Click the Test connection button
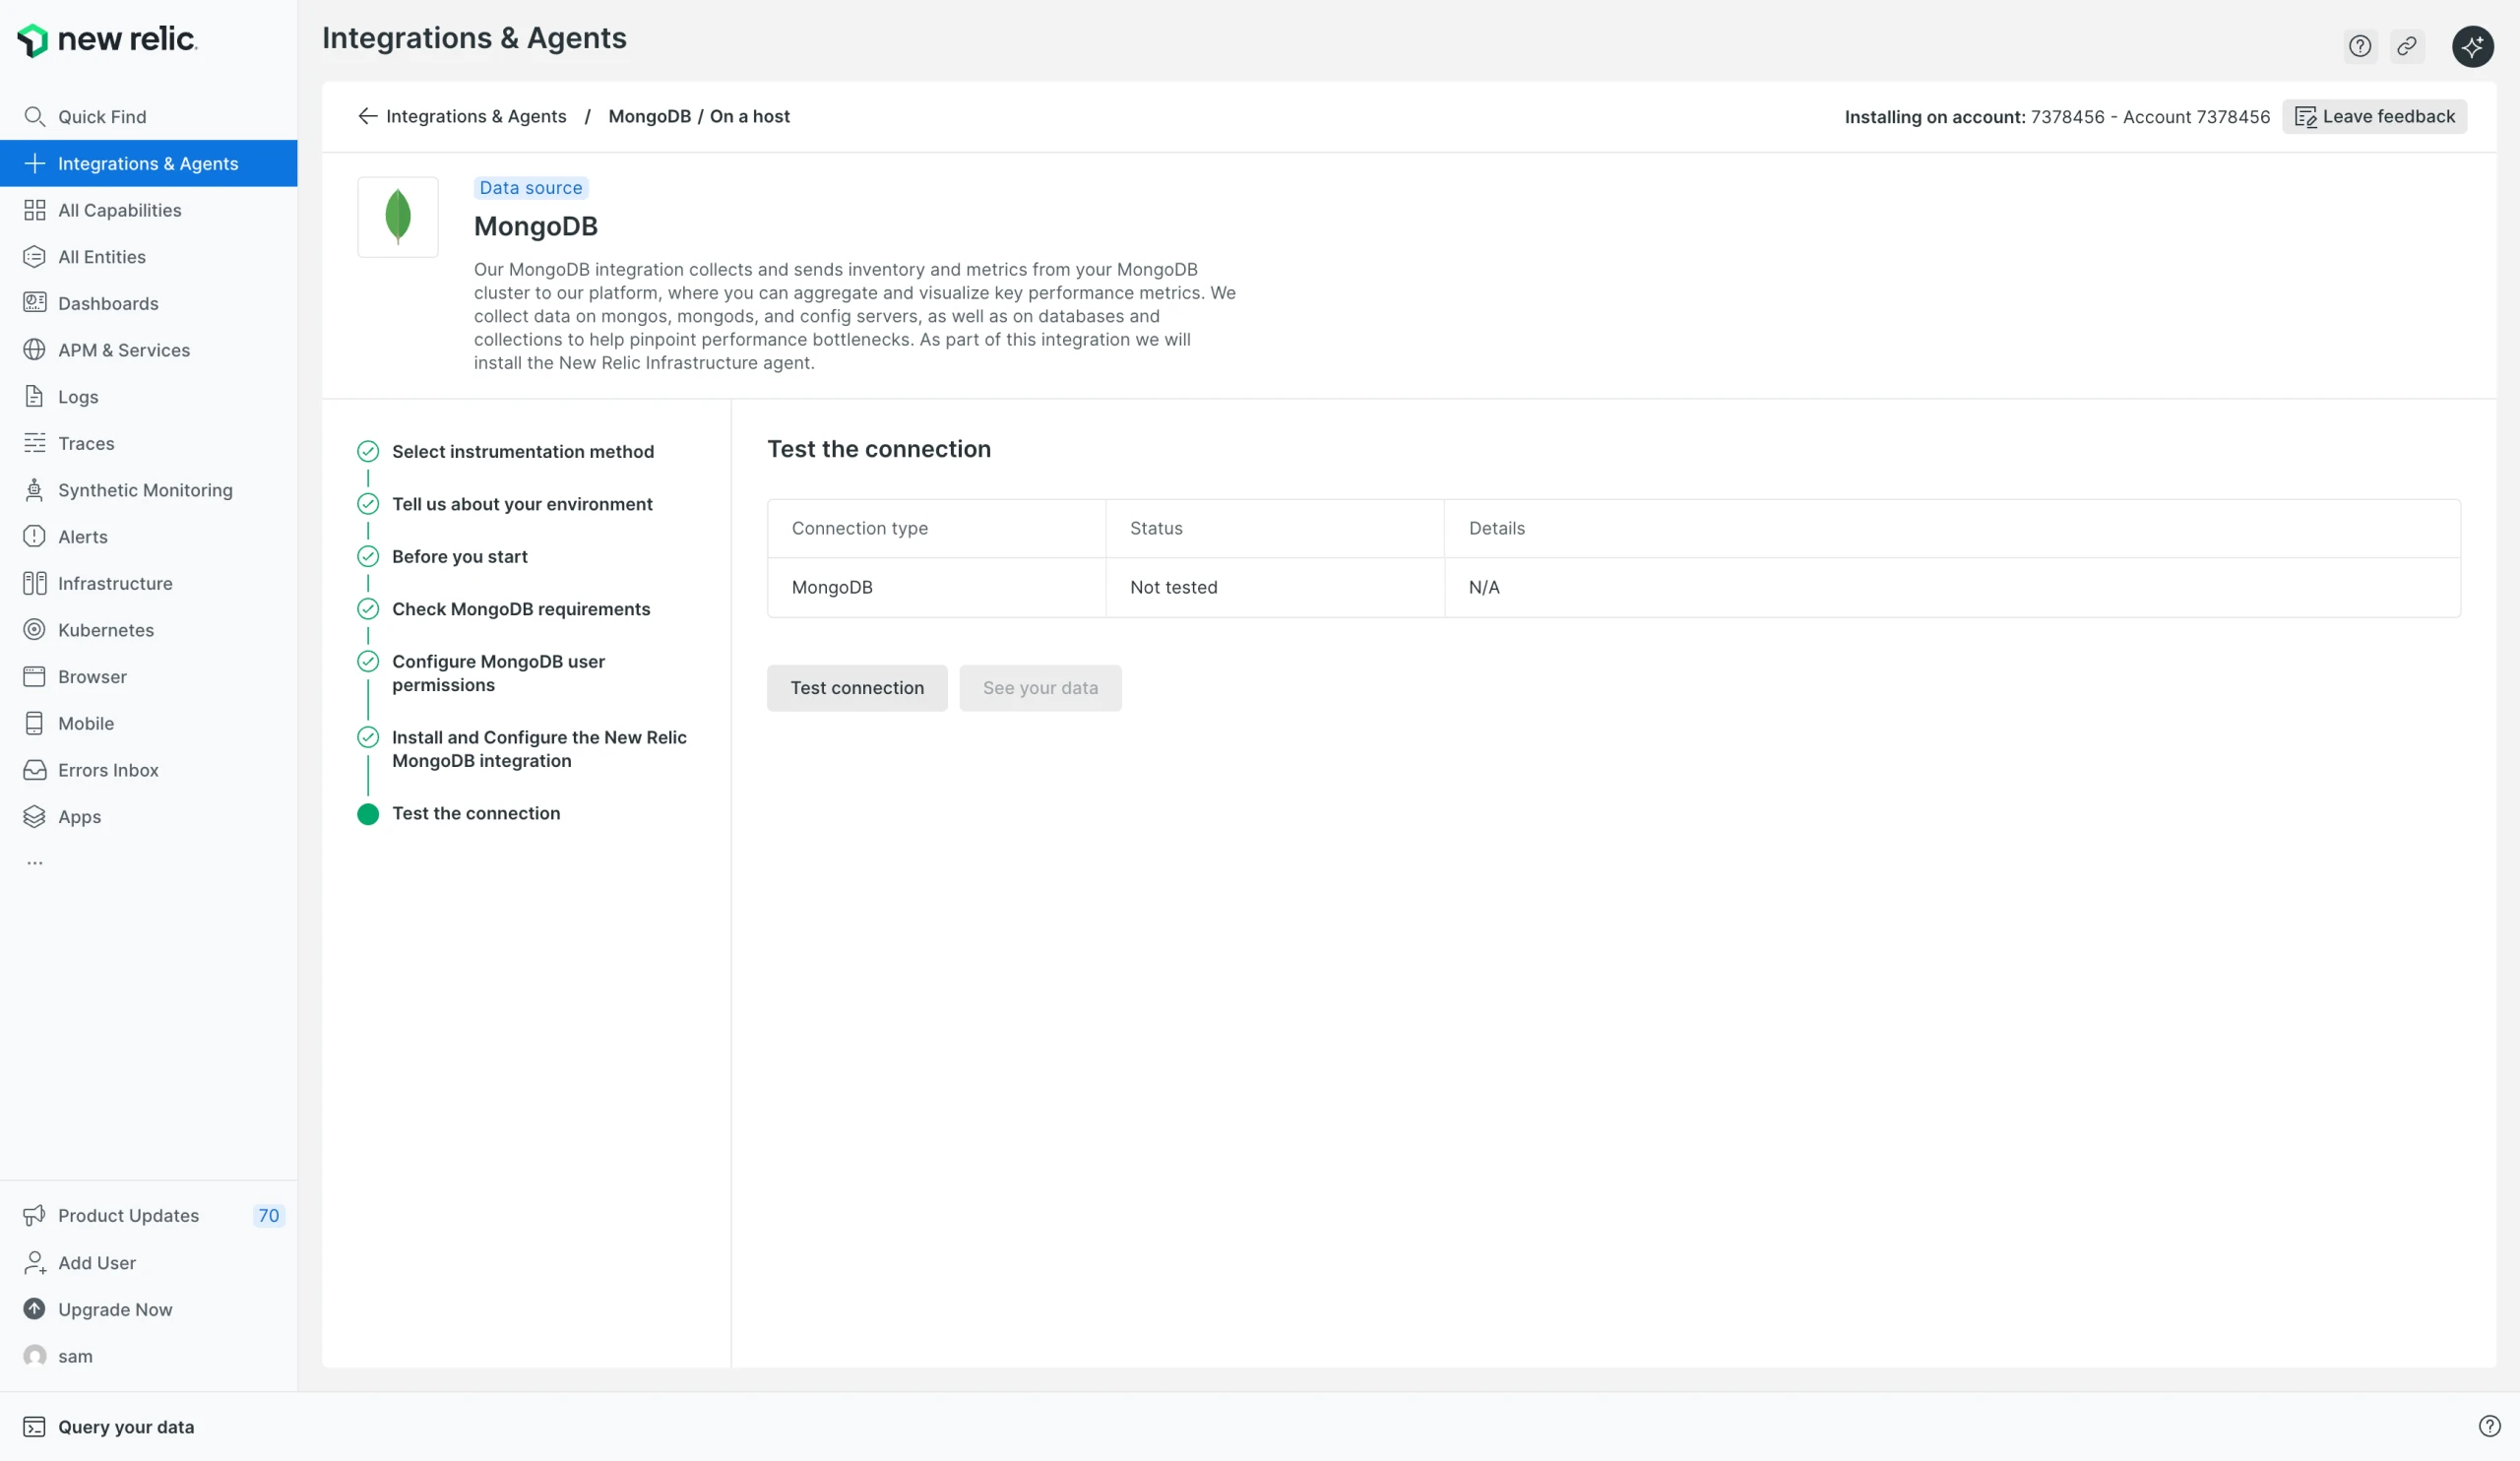Viewport: 2520px width, 1461px height. point(857,688)
